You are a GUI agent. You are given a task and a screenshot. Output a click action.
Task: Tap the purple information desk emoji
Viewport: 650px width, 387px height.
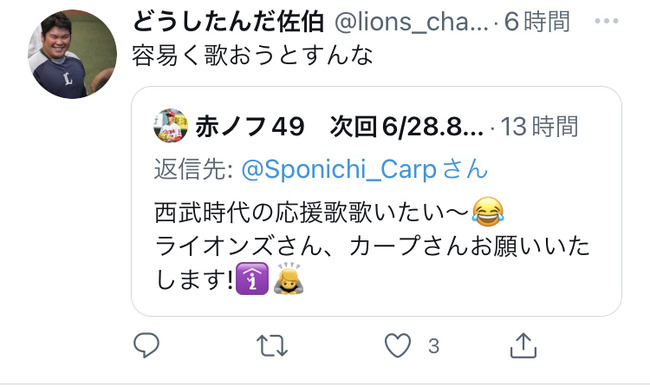(x=252, y=279)
